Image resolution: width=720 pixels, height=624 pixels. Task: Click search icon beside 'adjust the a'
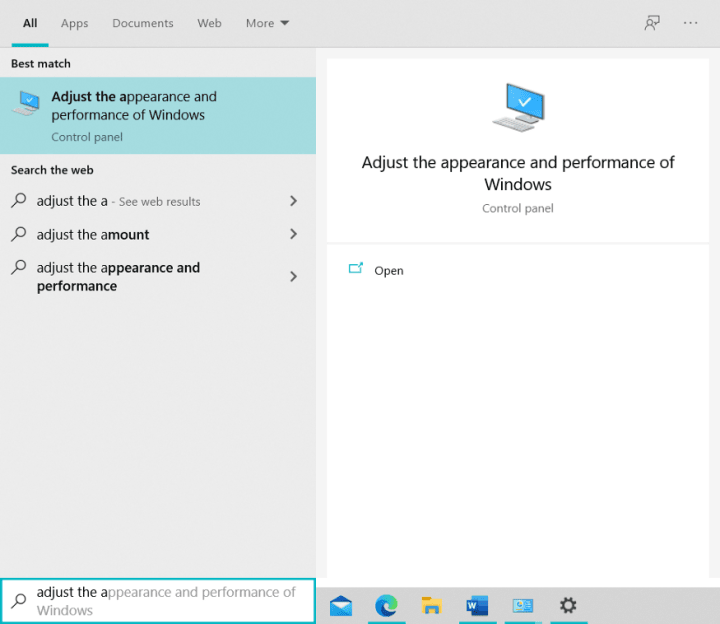[19, 200]
